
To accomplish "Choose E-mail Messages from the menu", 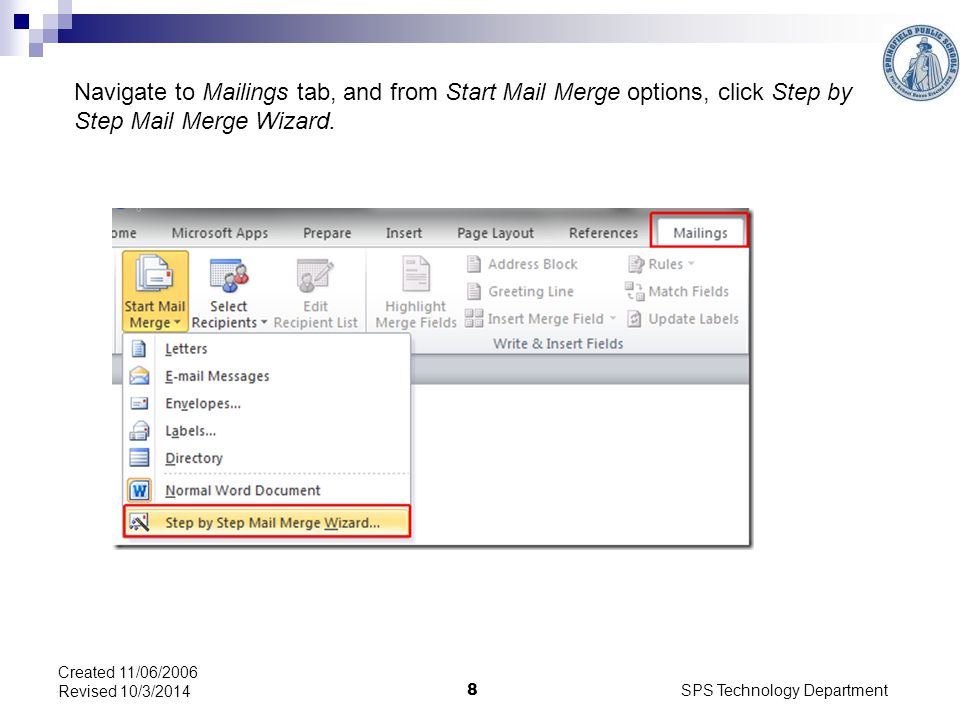I will [267, 376].
